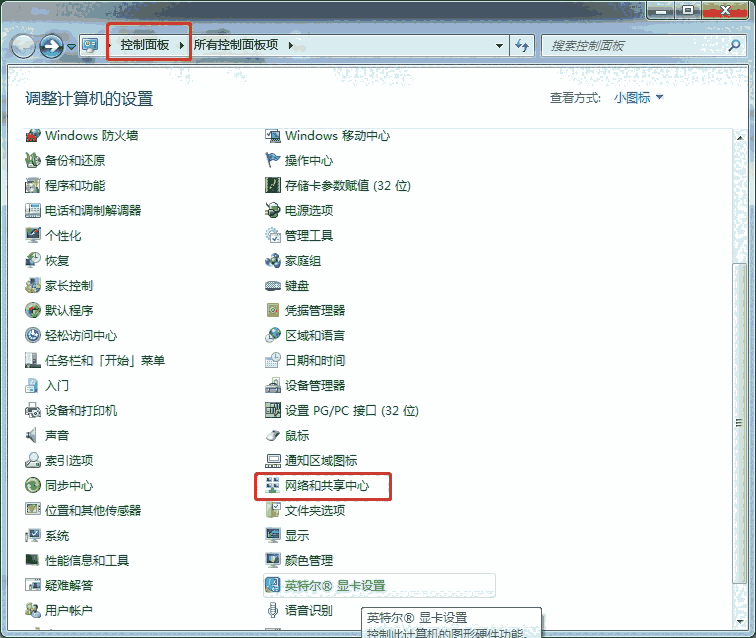Click the scrollbar down arrow
The image size is (756, 638).
click(x=740, y=622)
